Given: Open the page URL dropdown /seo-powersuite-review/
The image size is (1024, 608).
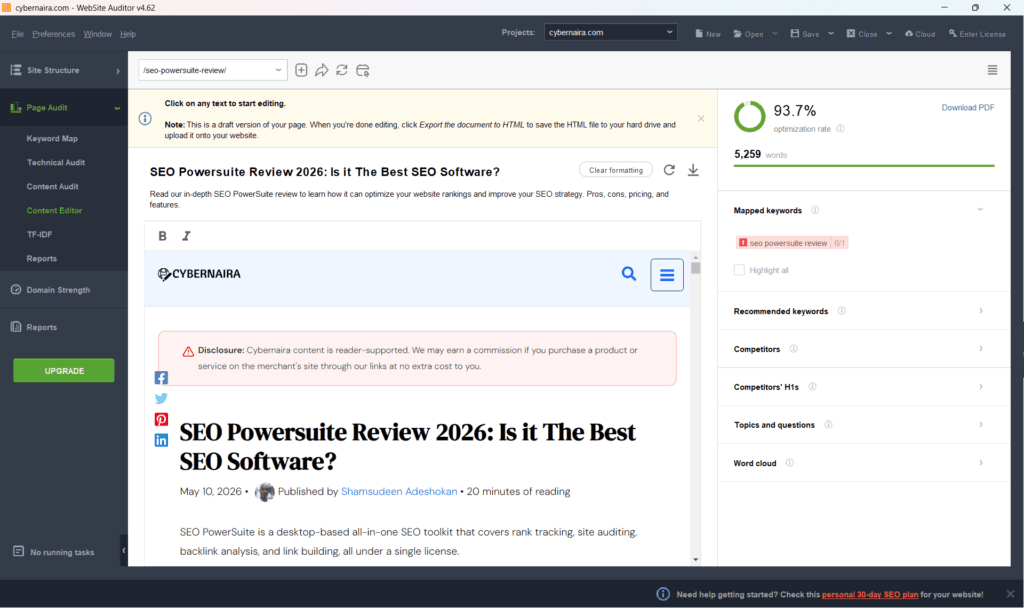Looking at the screenshot, I should pyautogui.click(x=213, y=70).
